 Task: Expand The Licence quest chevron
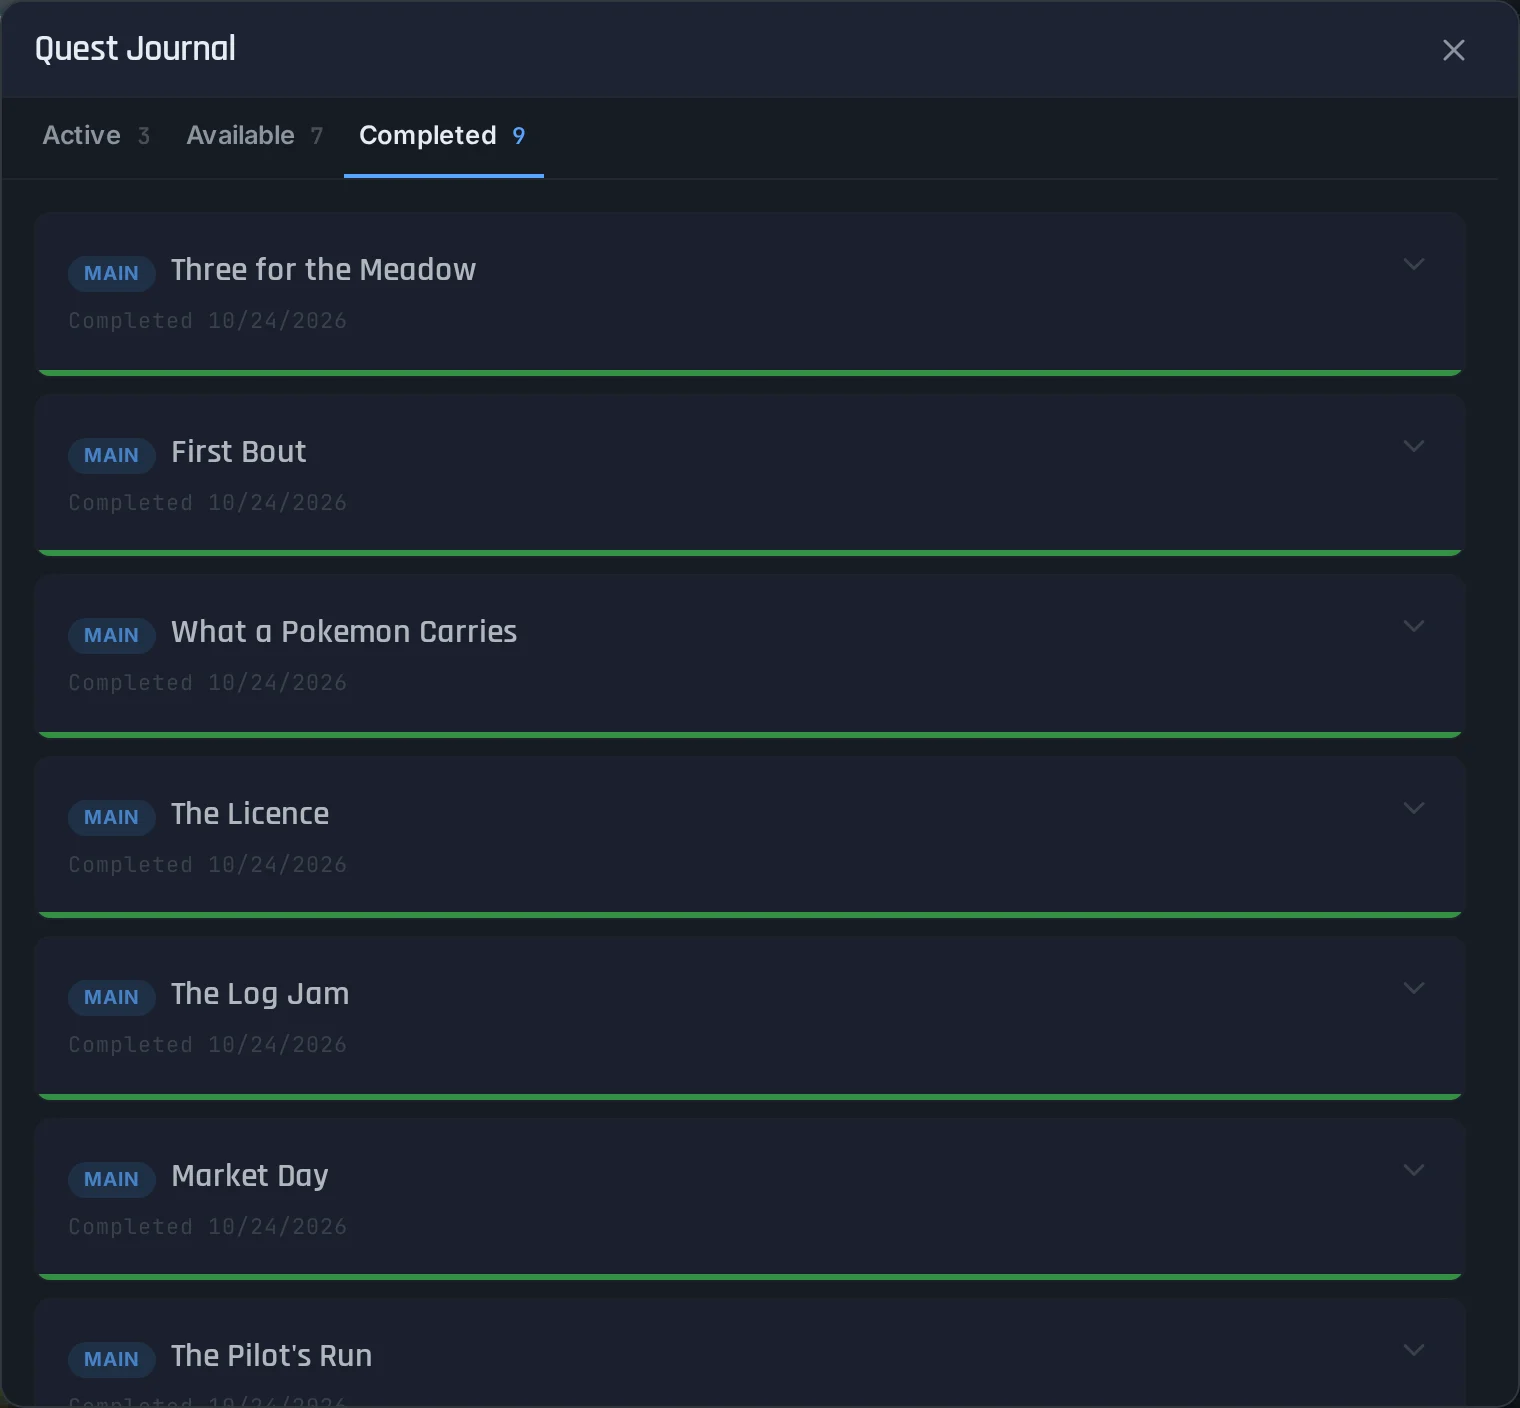(1413, 809)
